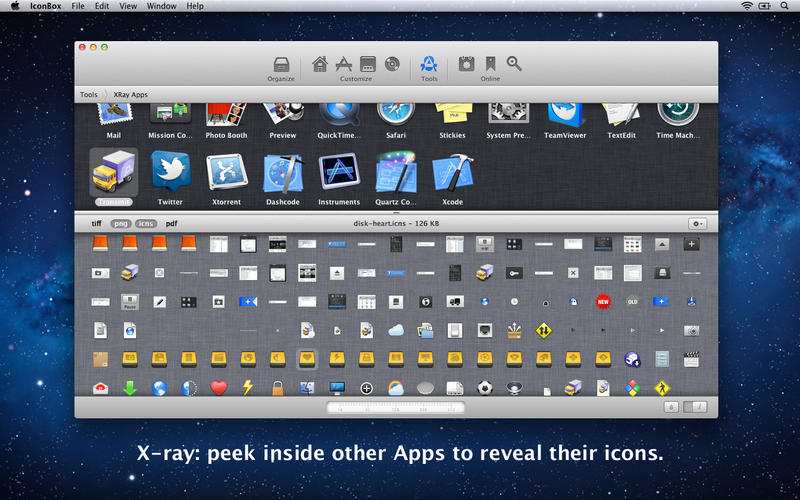800x500 pixels.
Task: Toggle the icns format filter
Action: pos(146,223)
